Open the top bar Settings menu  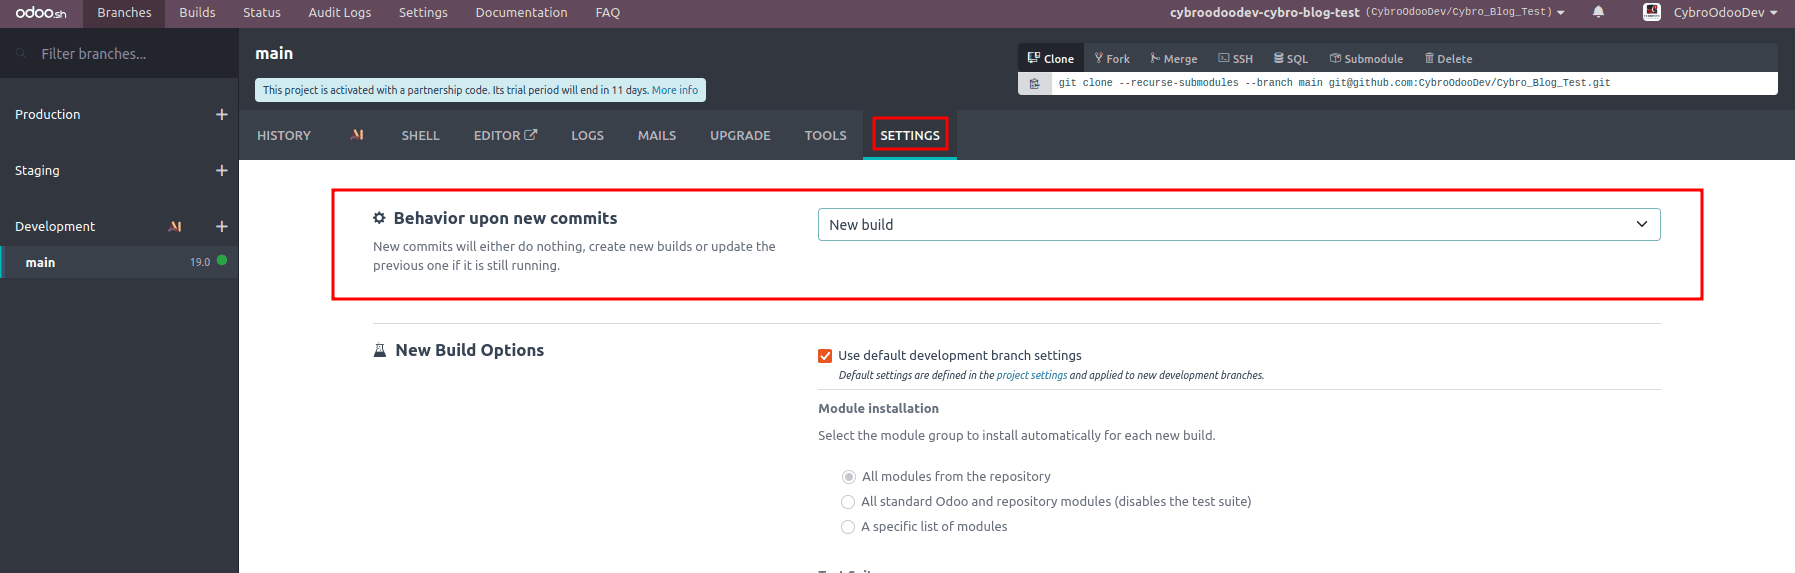423,13
